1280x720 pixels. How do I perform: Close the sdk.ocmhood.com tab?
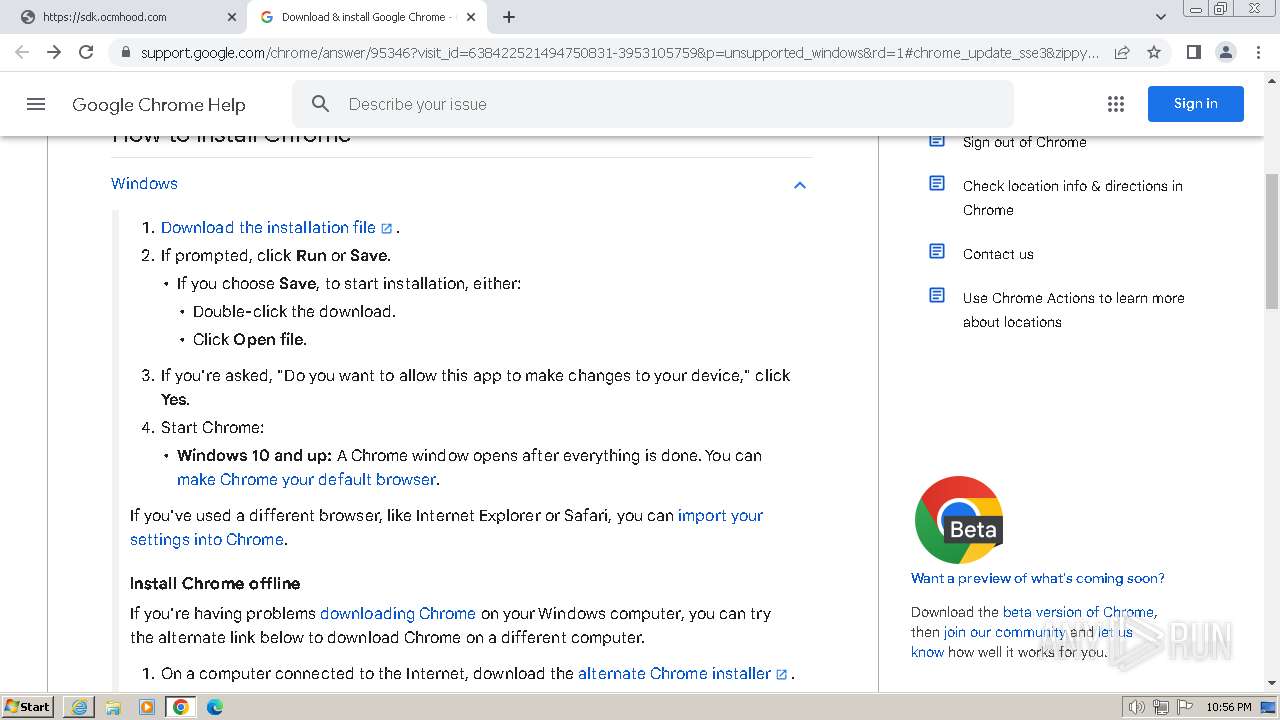tap(232, 17)
